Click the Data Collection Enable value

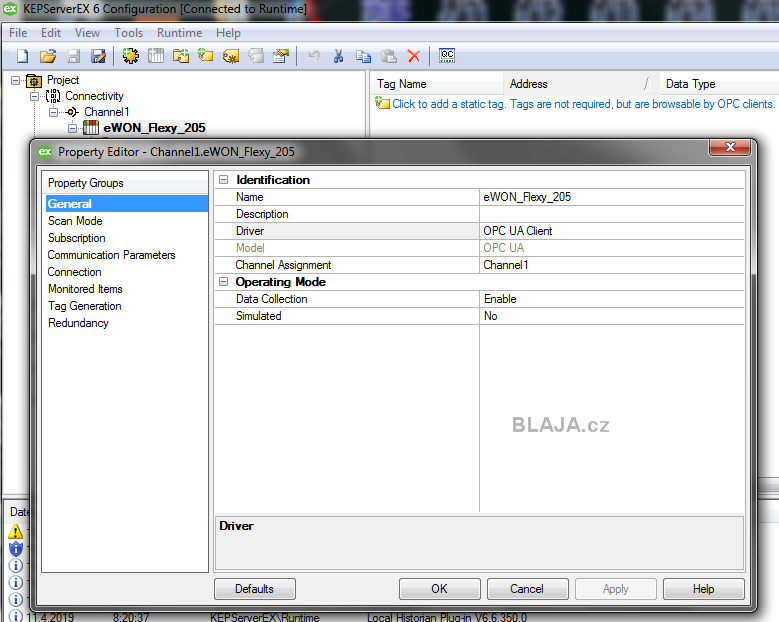coord(612,299)
